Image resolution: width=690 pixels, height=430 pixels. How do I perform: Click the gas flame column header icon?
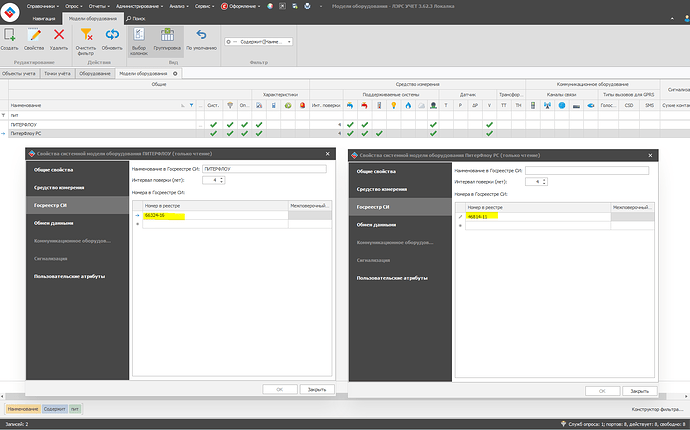pyautogui.click(x=408, y=105)
